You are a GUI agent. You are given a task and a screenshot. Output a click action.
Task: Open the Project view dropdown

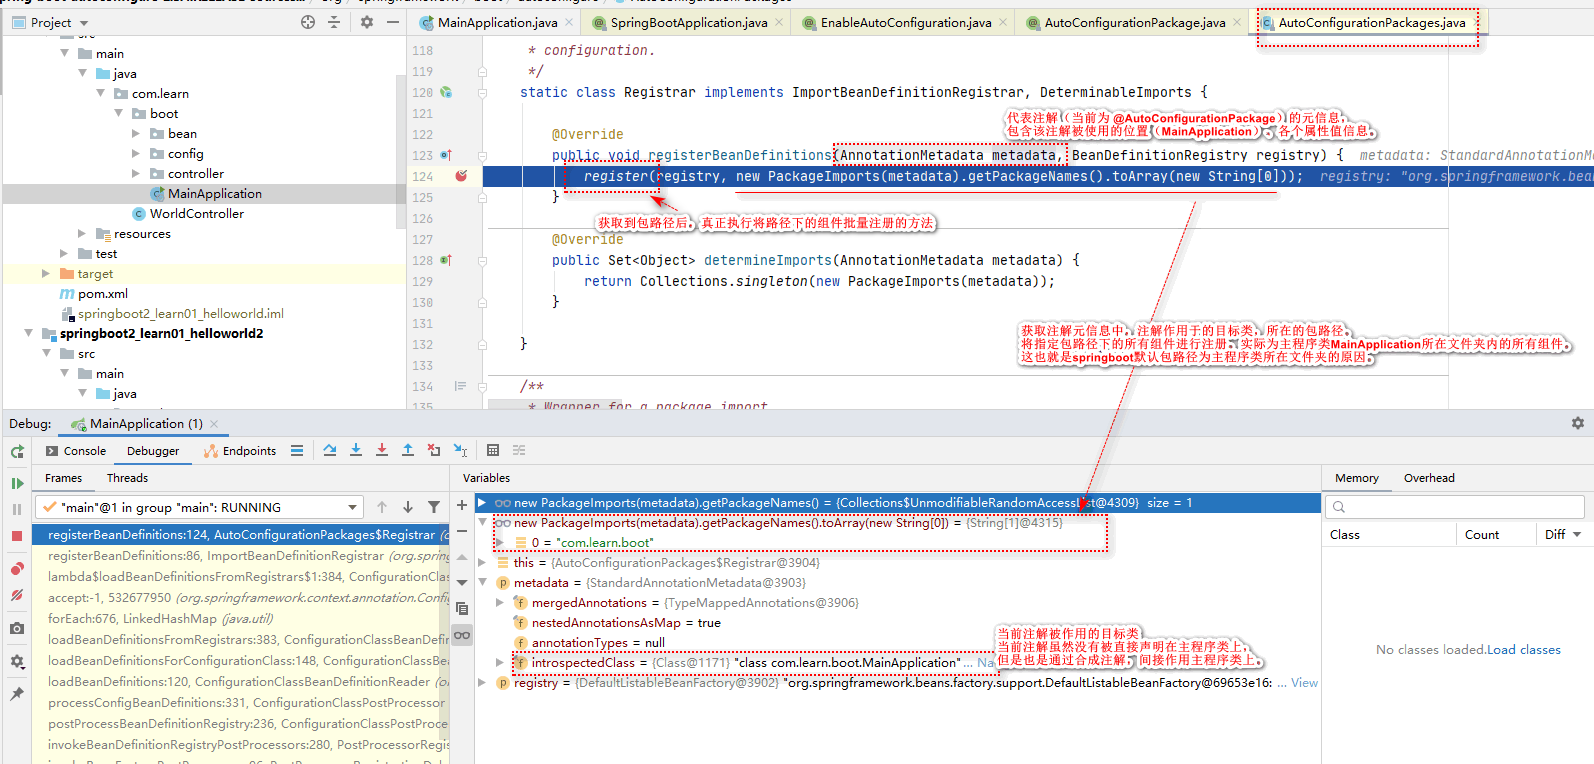[84, 23]
